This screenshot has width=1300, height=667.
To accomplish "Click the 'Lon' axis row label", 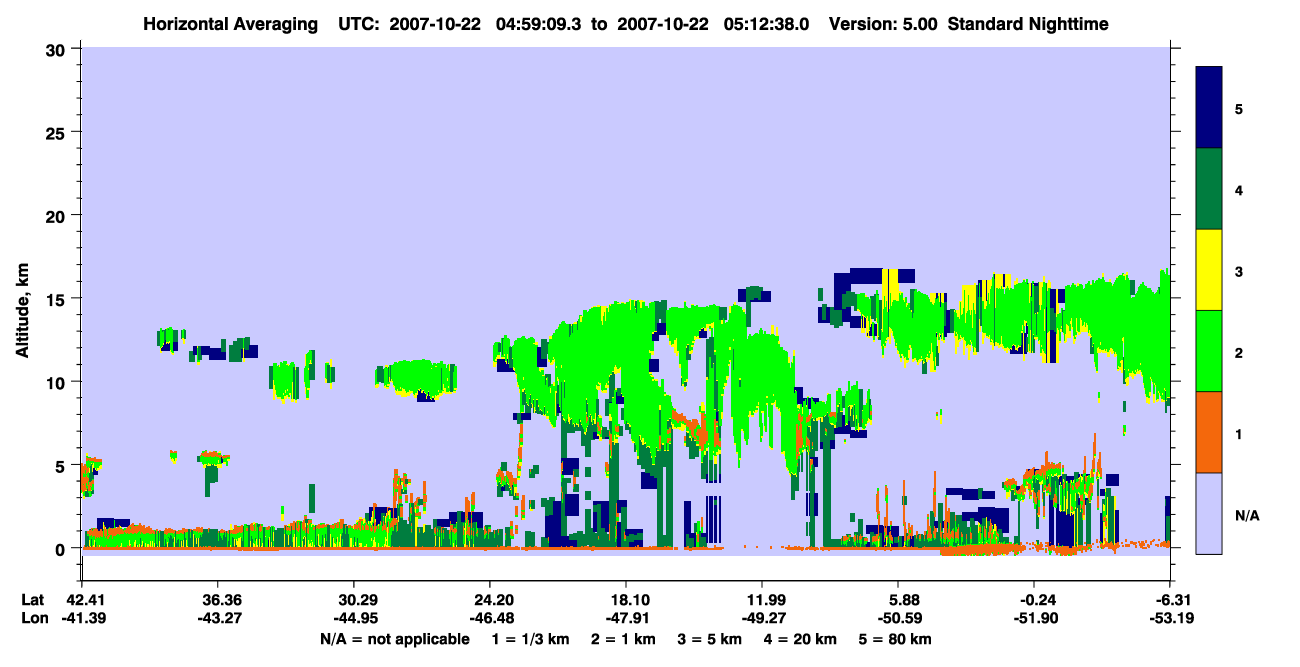I will click(33, 618).
